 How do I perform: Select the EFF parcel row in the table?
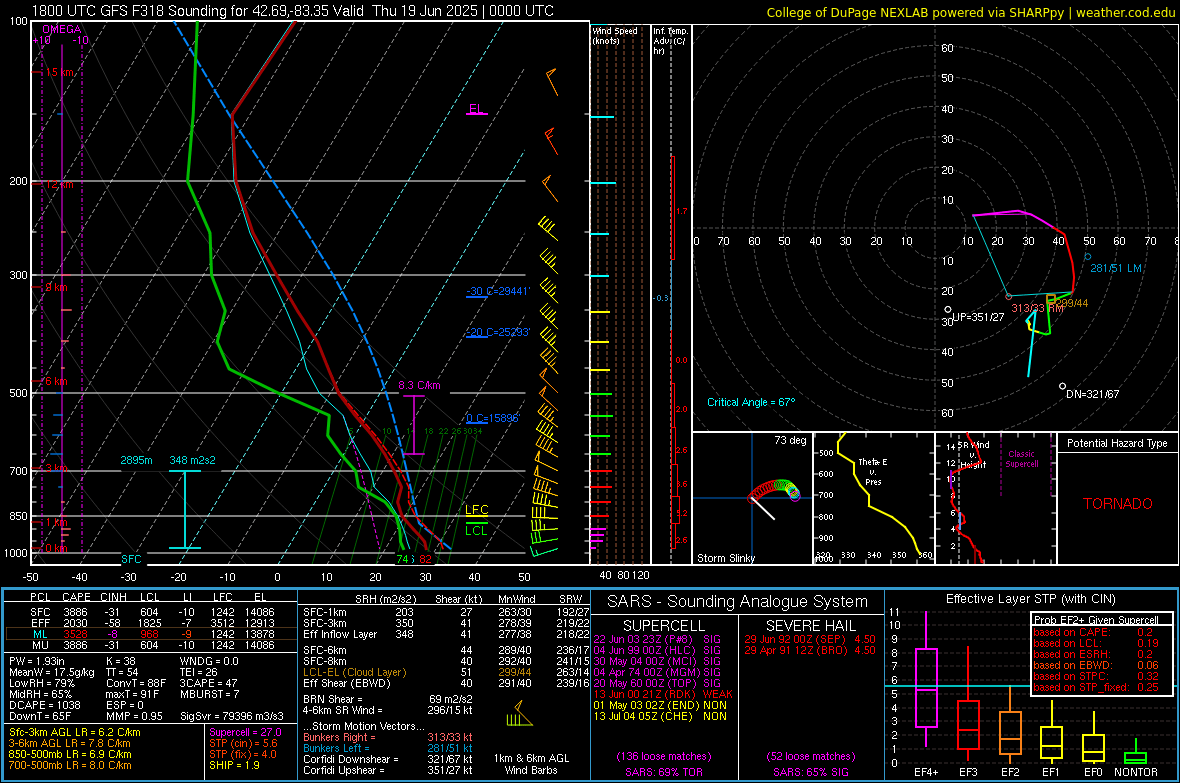click(x=151, y=623)
